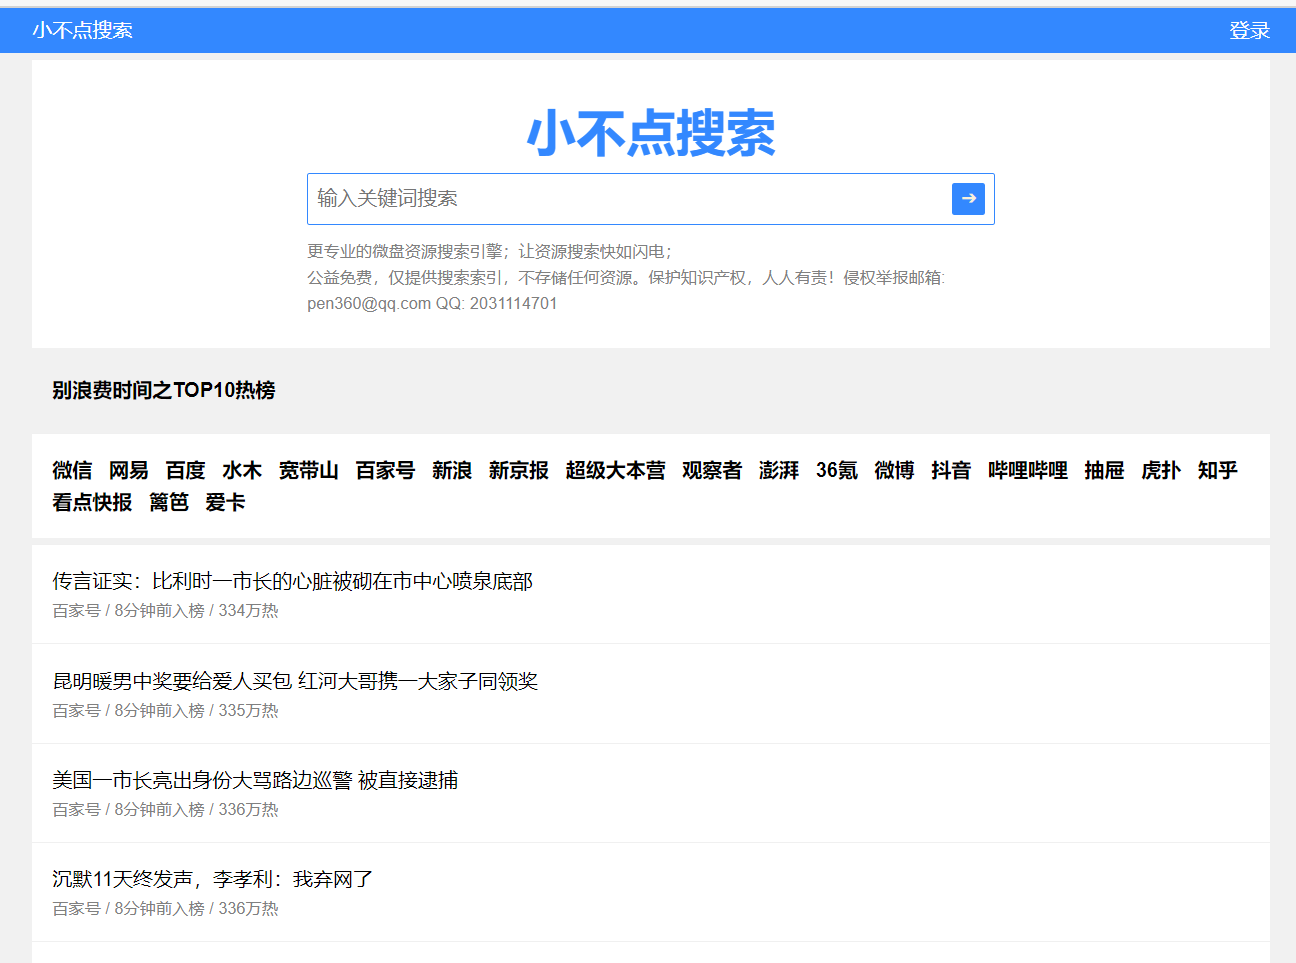
Task: Select the 爱卡 tab
Action: click(225, 502)
